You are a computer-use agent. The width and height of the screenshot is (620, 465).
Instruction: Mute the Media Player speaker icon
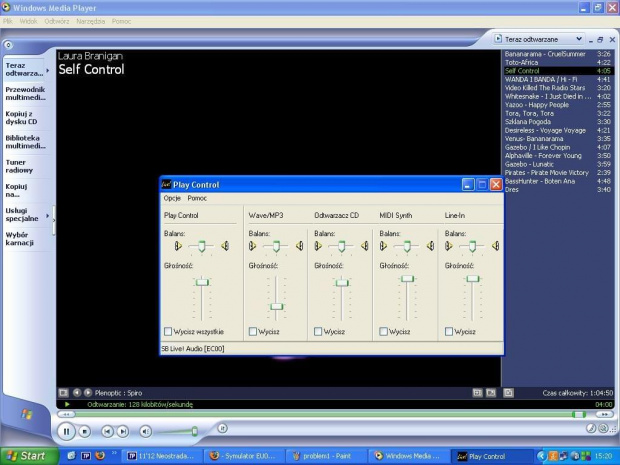(146, 431)
